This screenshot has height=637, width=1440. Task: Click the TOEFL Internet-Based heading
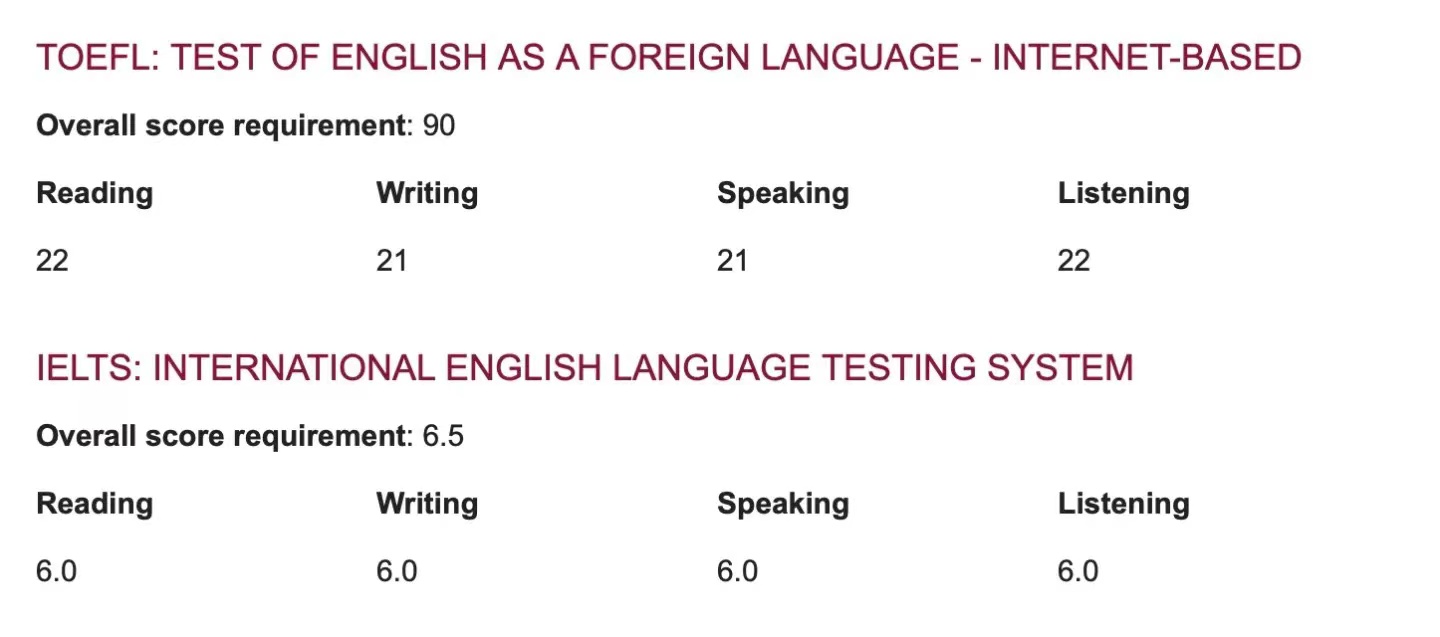669,58
